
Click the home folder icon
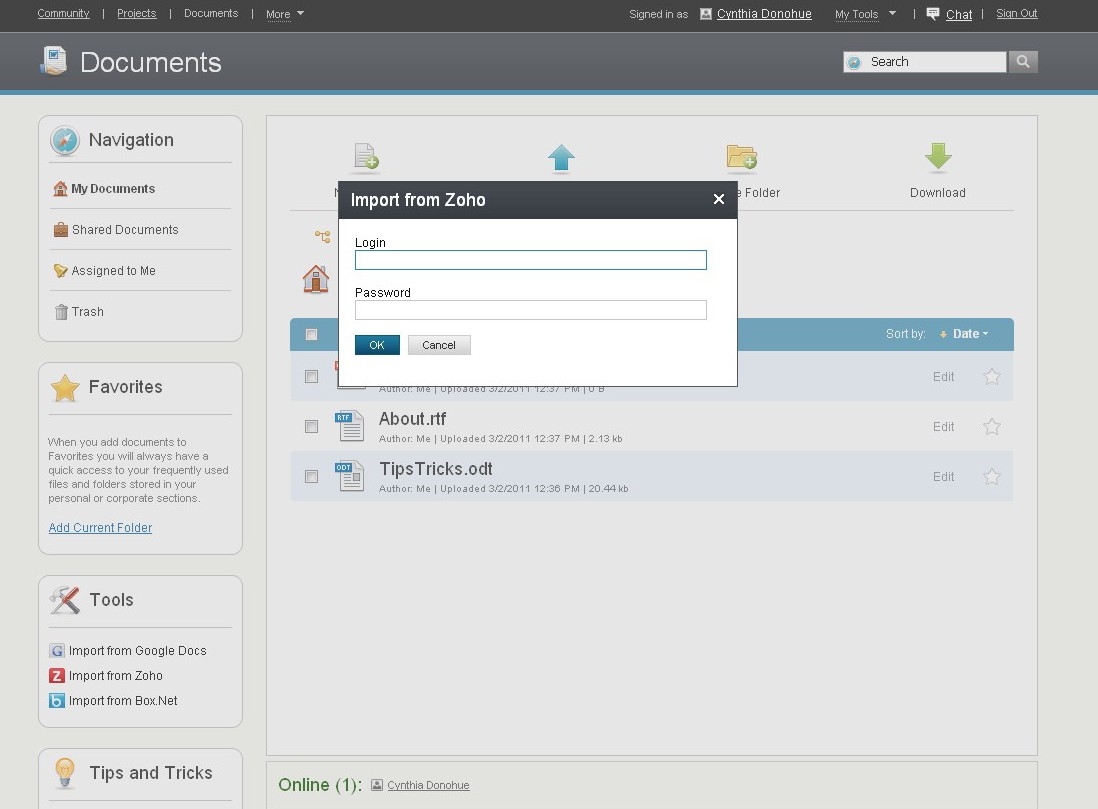pyautogui.click(x=316, y=279)
